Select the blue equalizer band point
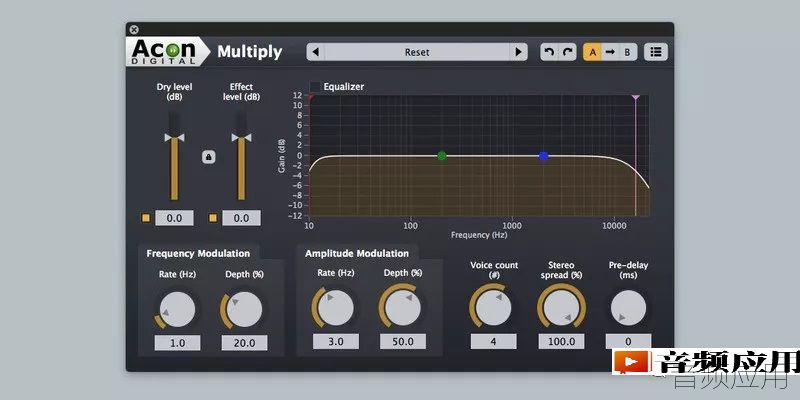 (543, 156)
